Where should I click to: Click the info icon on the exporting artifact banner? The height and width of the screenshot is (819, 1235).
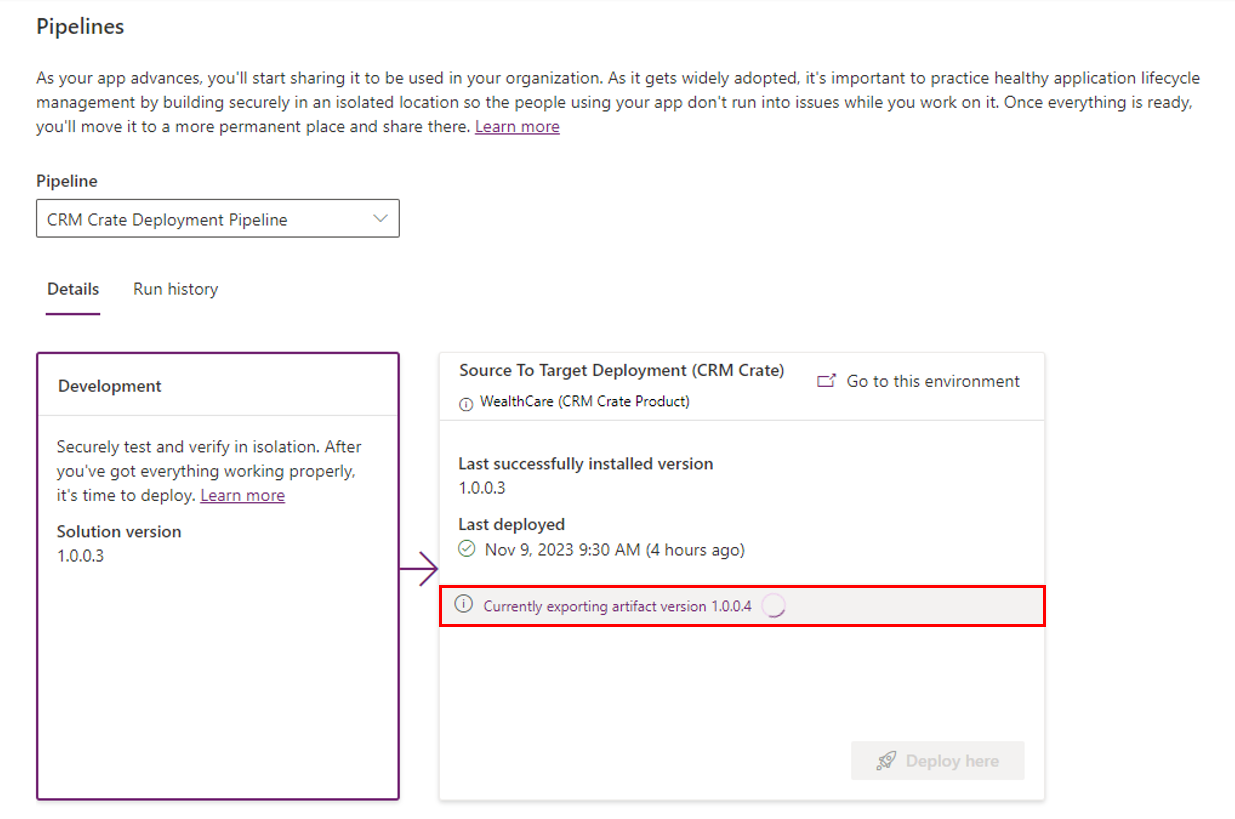[x=465, y=604]
